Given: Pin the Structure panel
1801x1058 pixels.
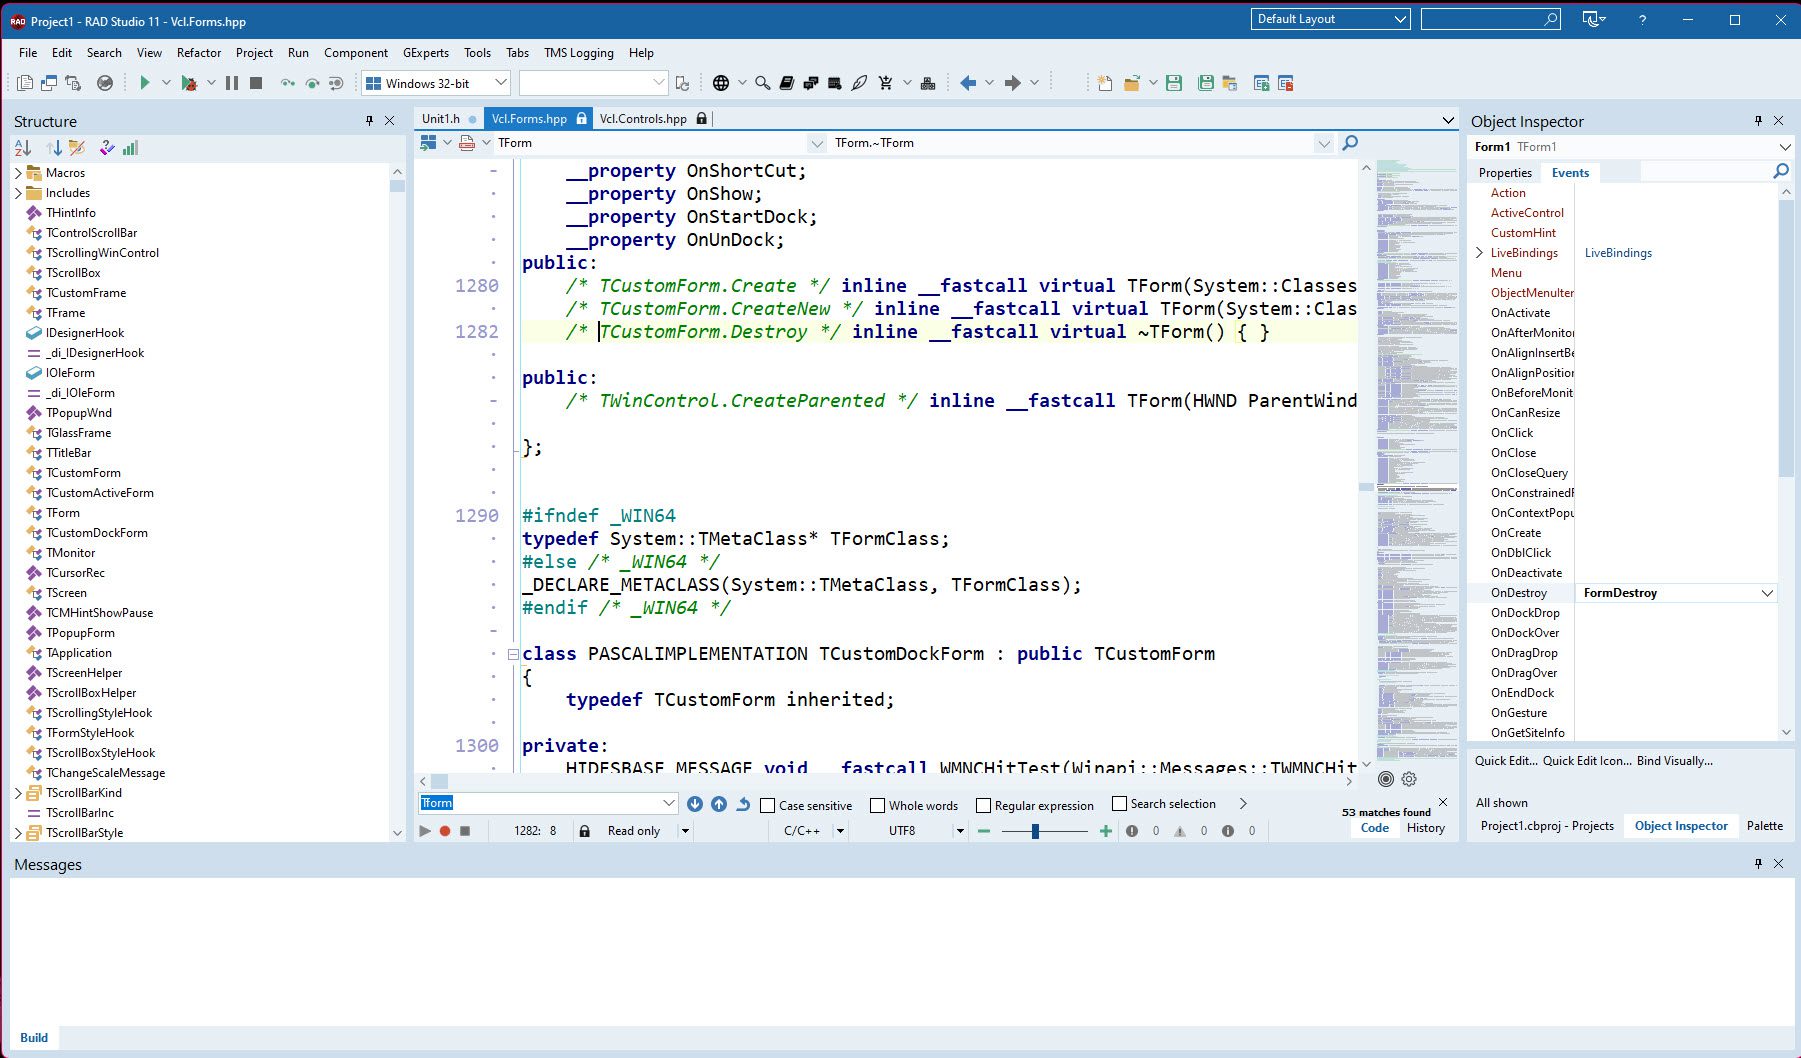Looking at the screenshot, I should [369, 121].
